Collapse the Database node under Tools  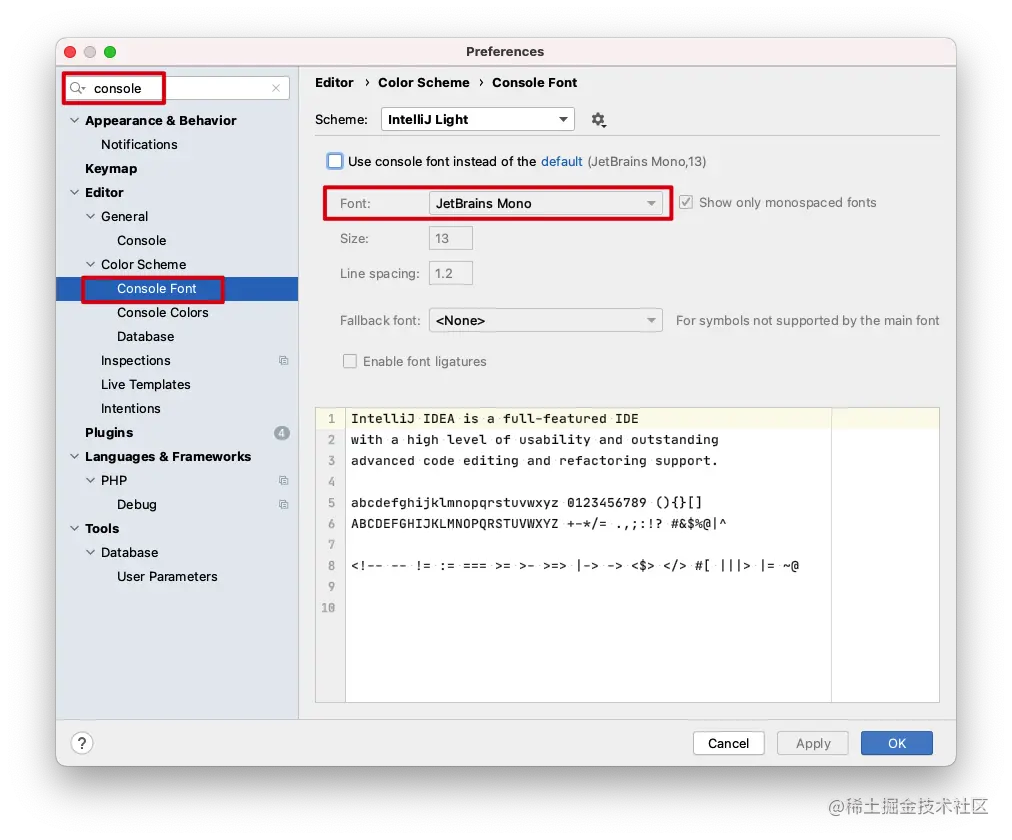click(90, 552)
